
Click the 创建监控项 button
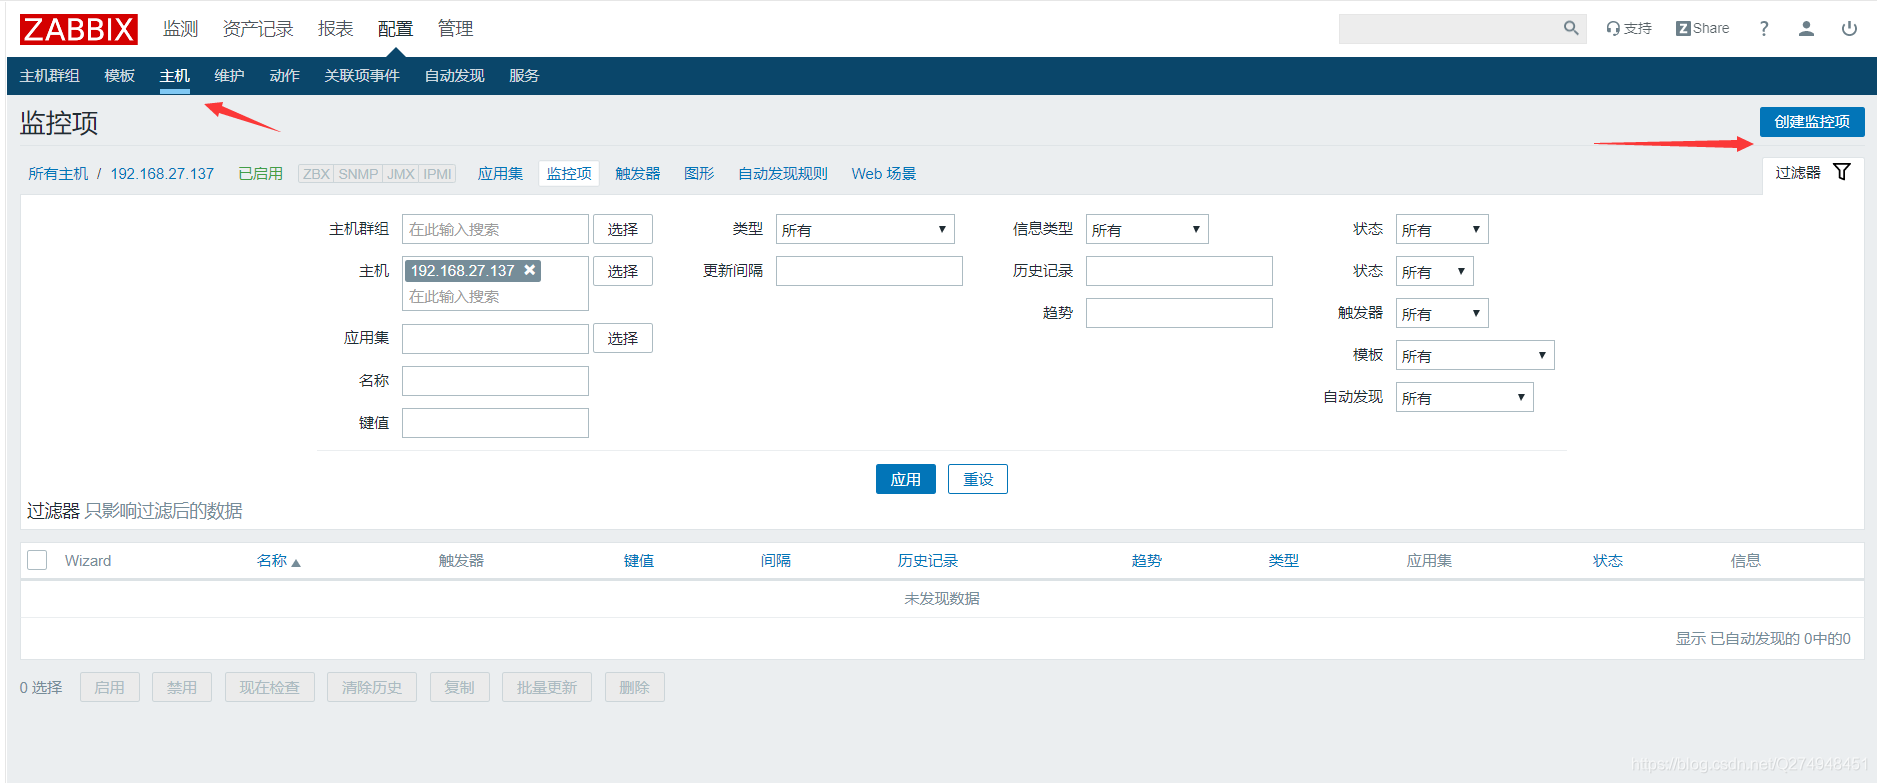tap(1812, 122)
